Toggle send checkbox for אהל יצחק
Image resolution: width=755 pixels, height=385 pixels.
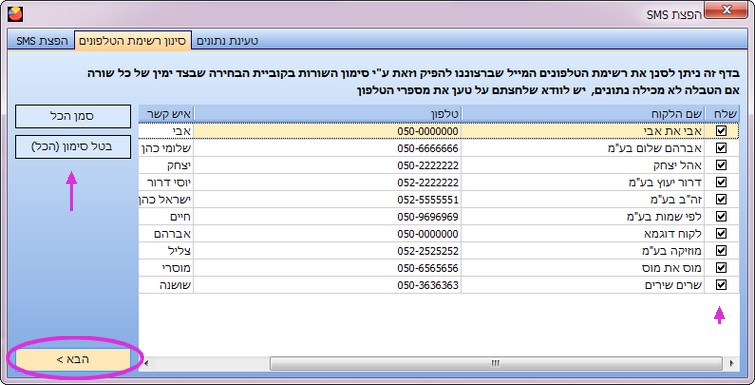[721, 165]
